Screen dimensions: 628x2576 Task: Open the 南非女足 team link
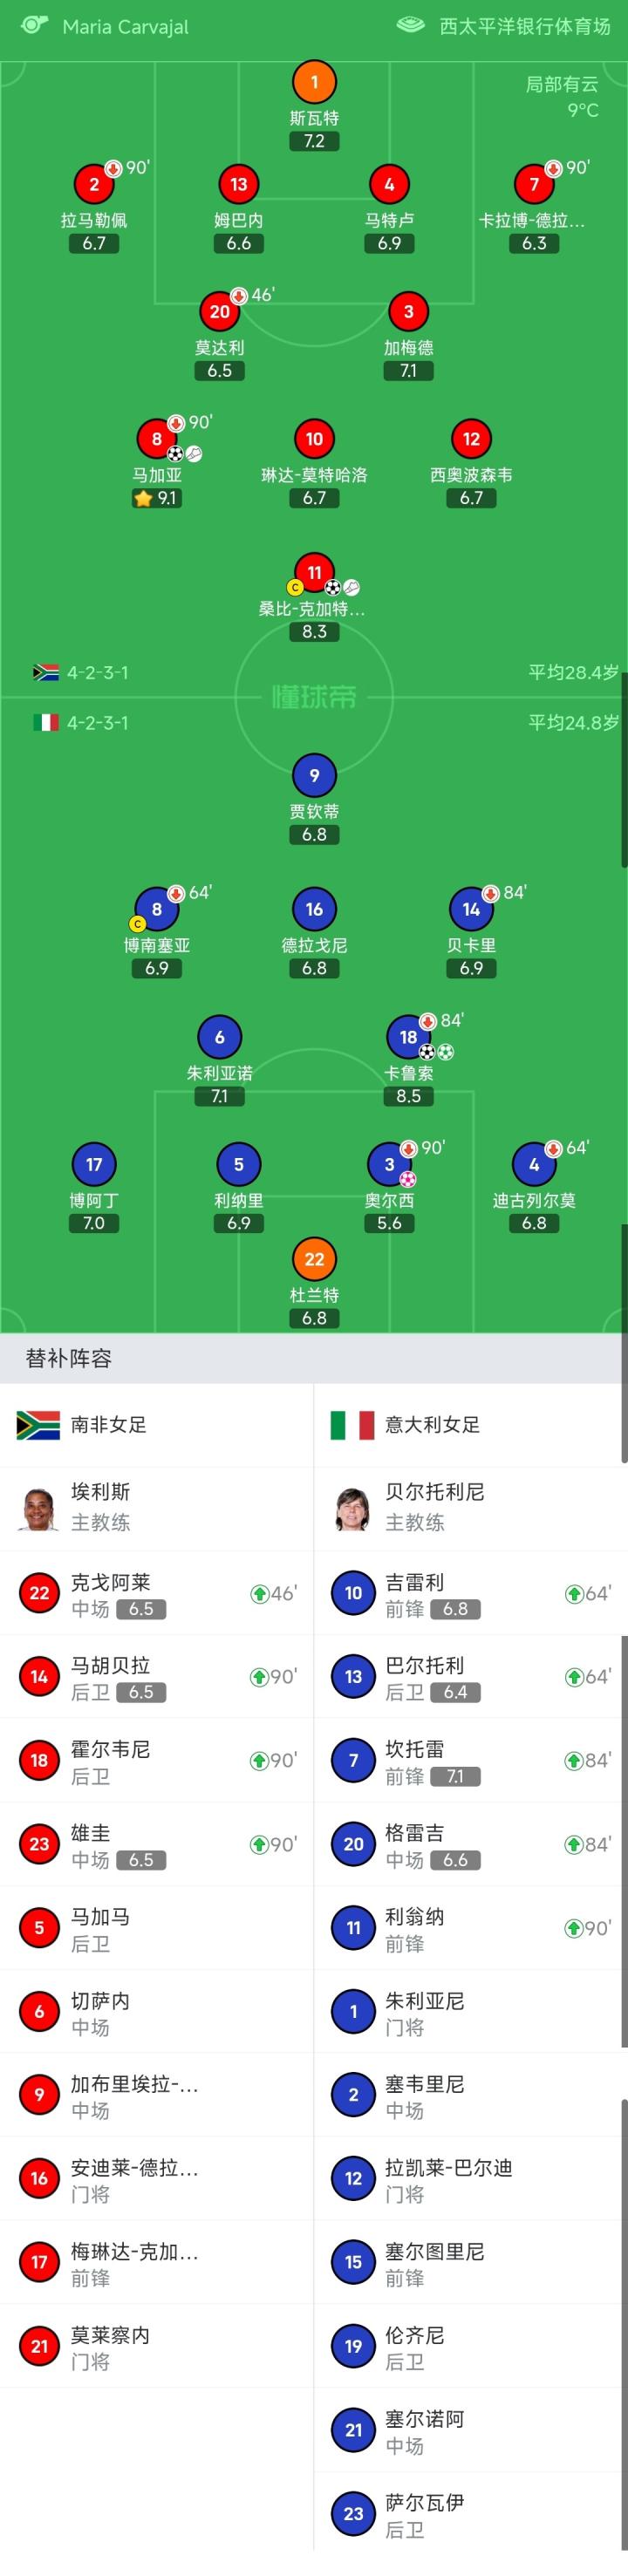[x=108, y=1424]
